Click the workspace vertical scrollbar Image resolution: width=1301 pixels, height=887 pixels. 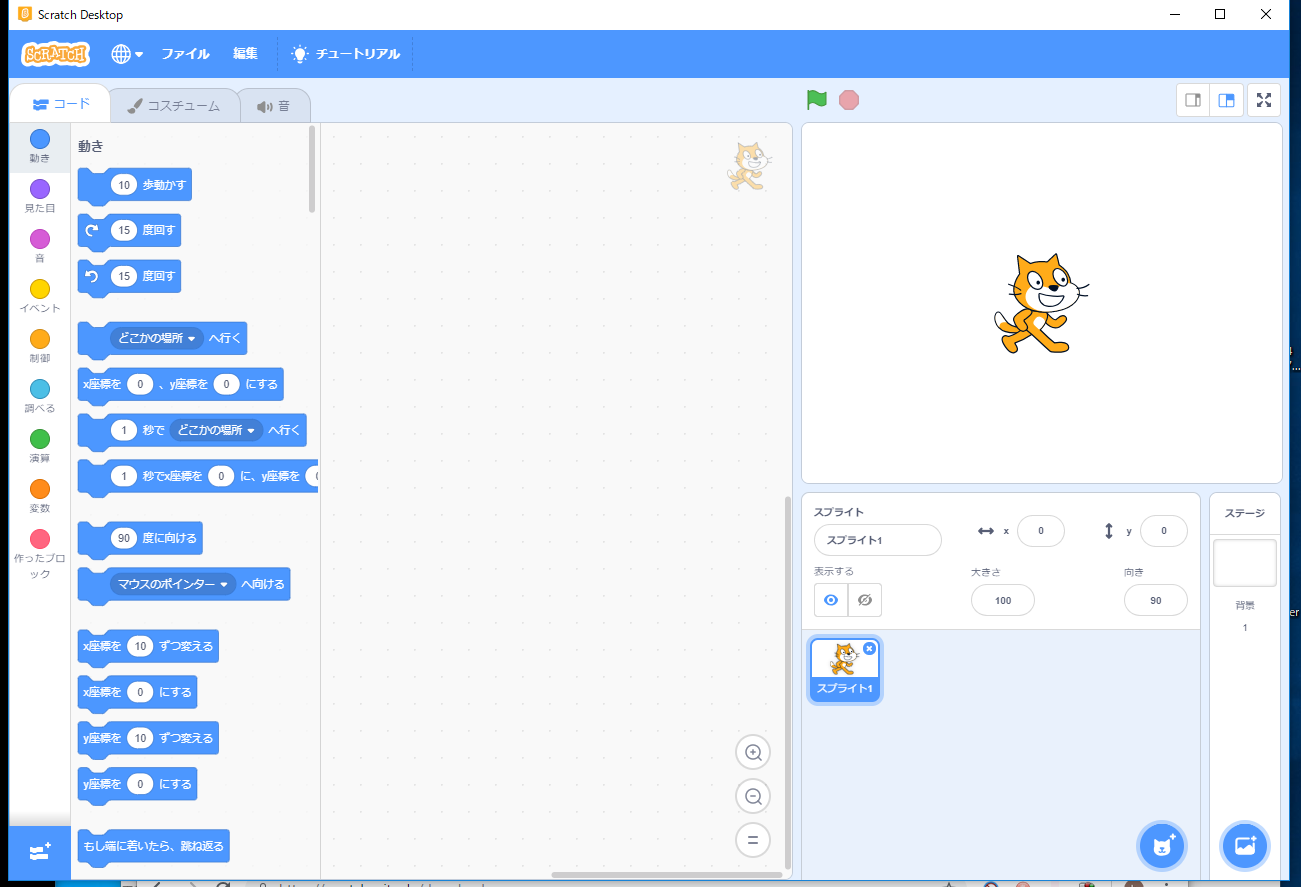point(787,682)
